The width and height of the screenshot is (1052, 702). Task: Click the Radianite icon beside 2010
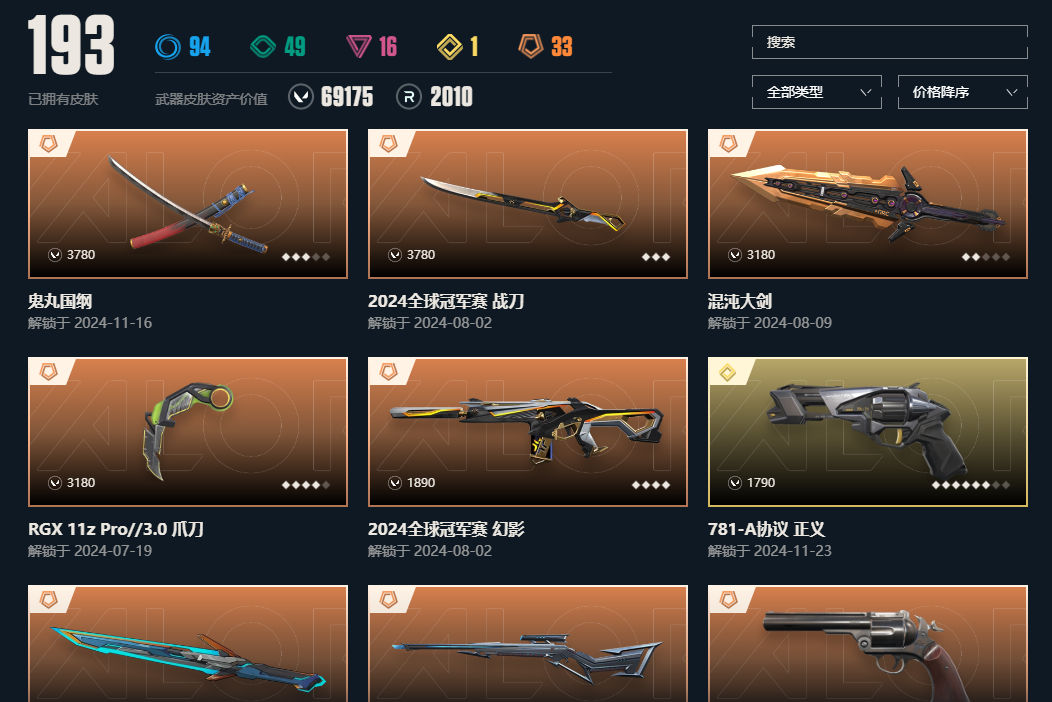click(409, 97)
